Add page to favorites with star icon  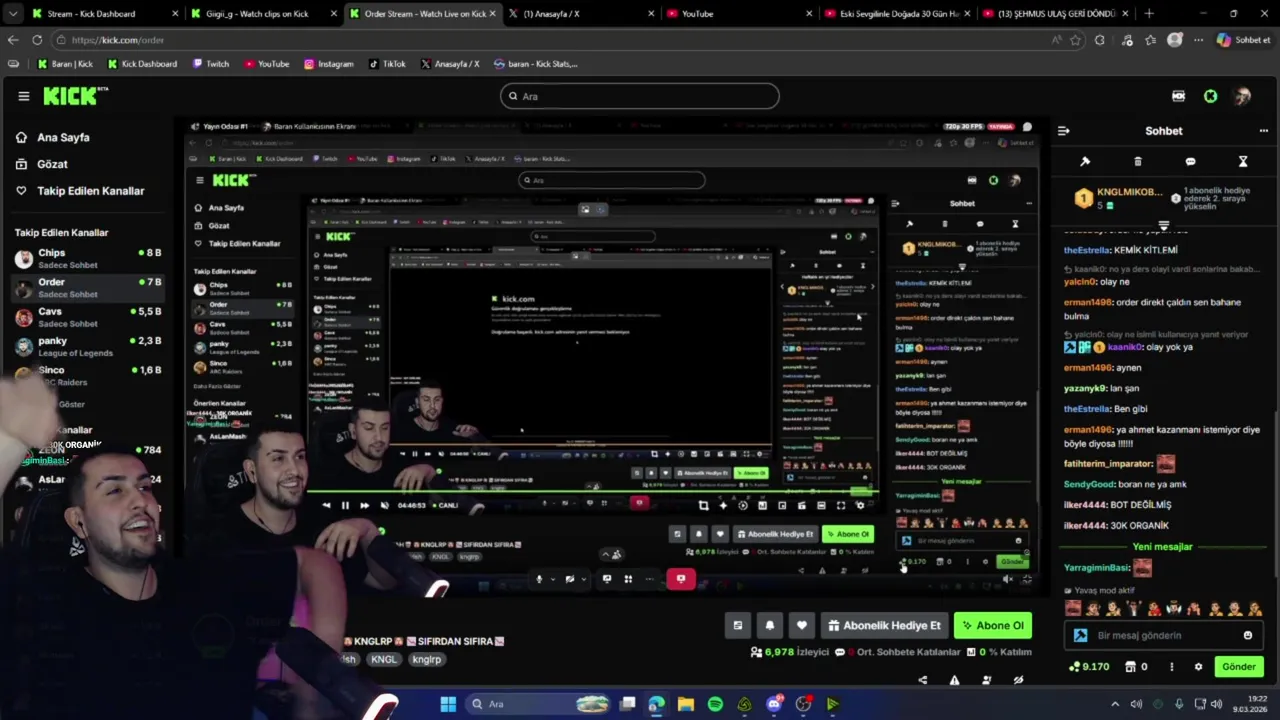(1076, 40)
